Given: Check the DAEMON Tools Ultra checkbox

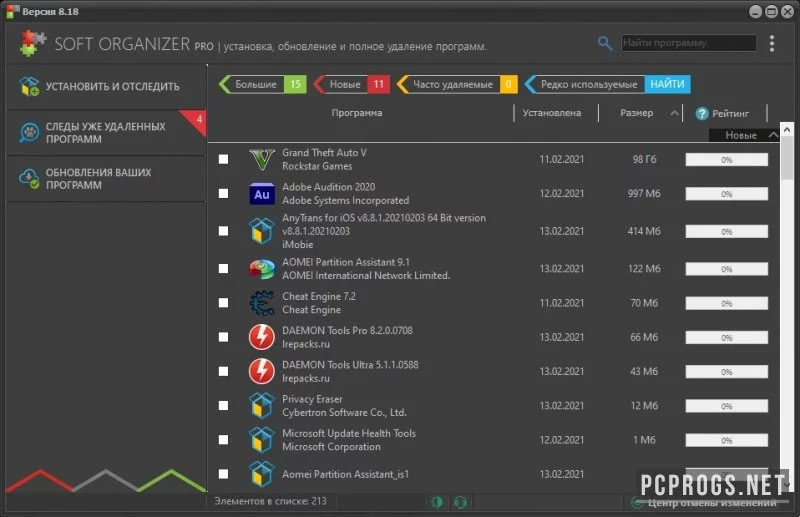Looking at the screenshot, I should [223, 371].
